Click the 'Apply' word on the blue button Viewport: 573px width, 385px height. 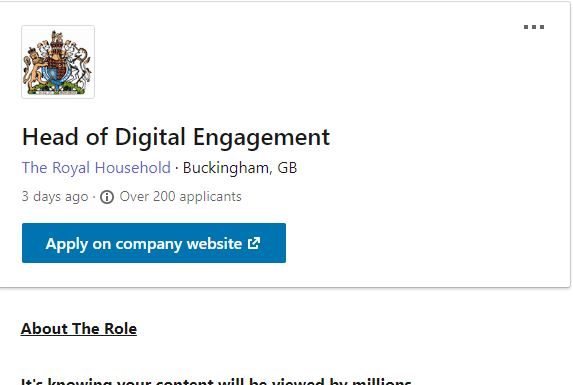67,244
